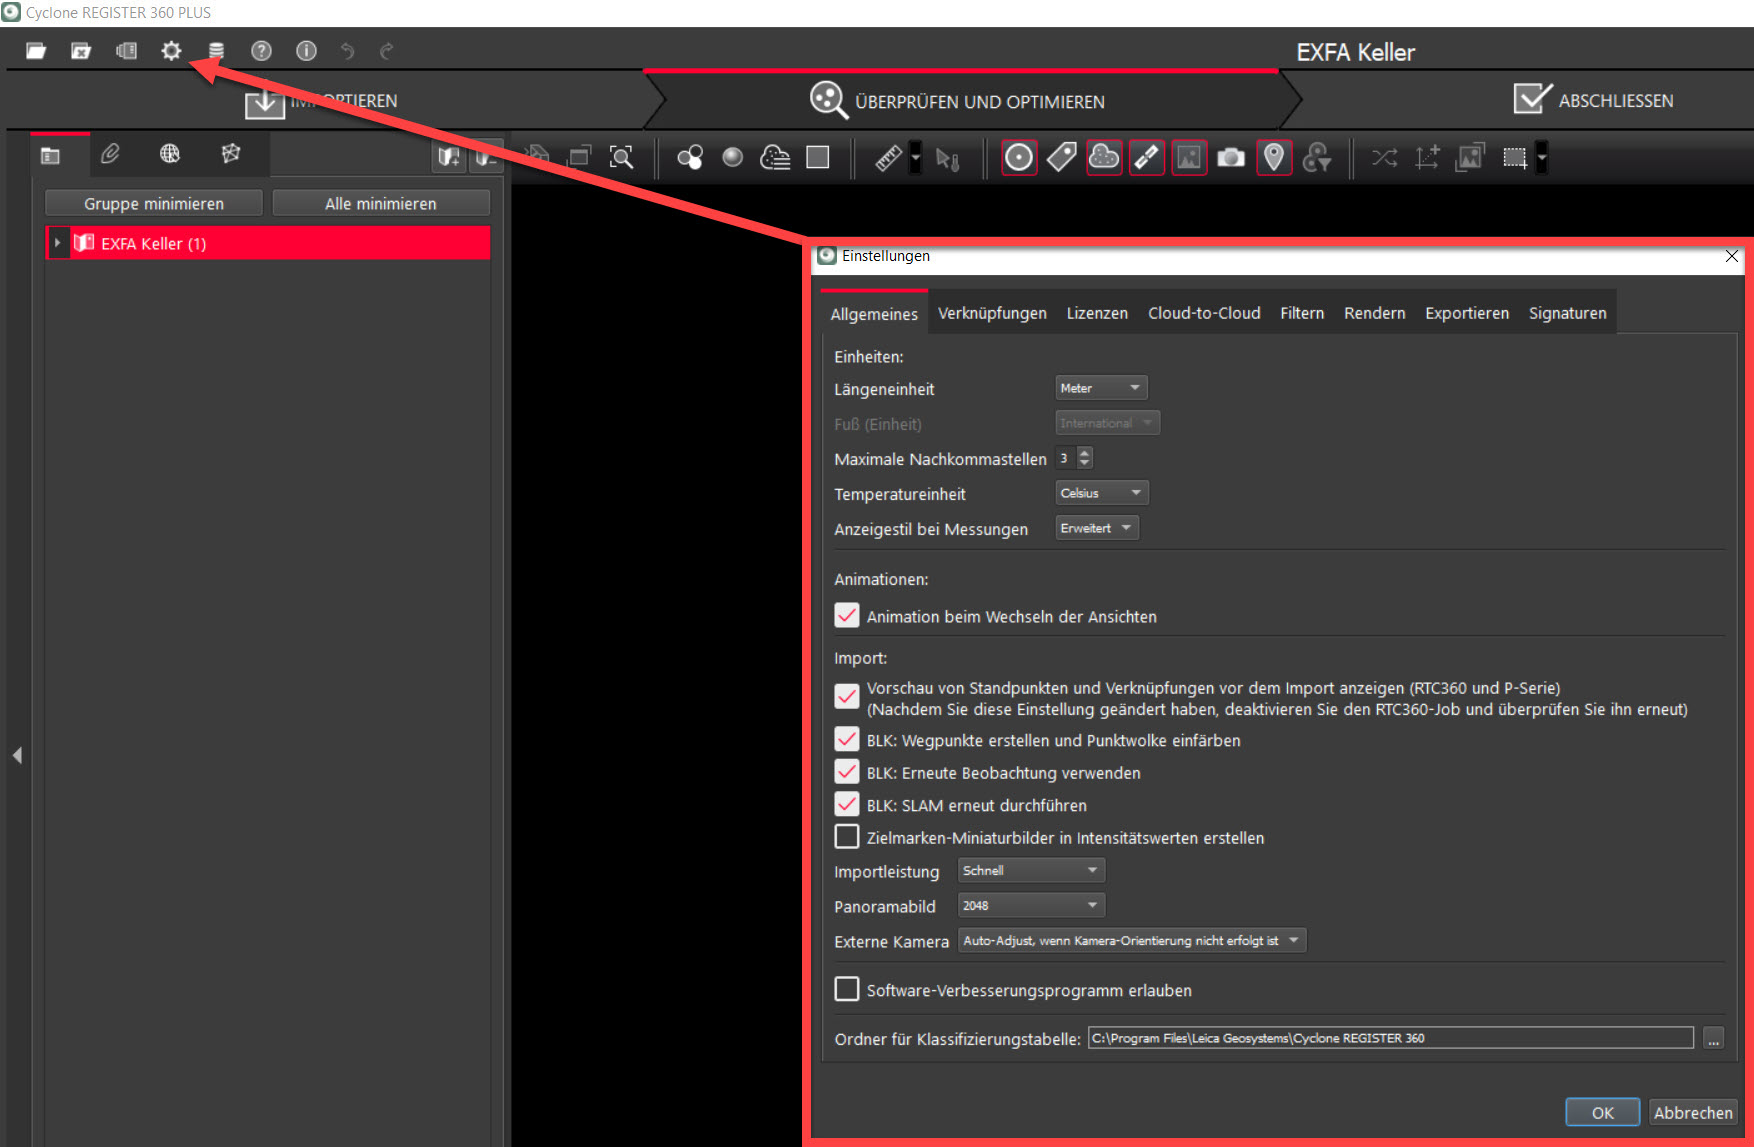Screen dimensions: 1754x1147
Task: Switch to the Lizenzen settings tab
Action: (1097, 313)
